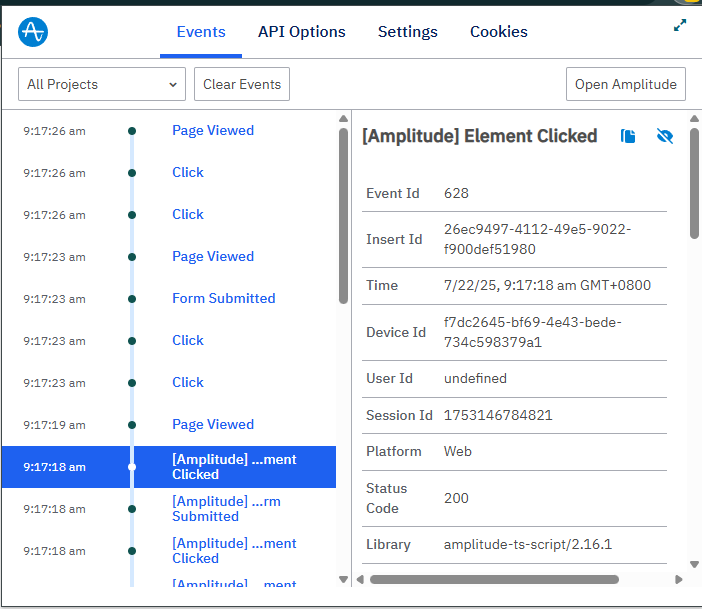
Task: Click the details panel scroll-down arrow
Action: point(694,565)
